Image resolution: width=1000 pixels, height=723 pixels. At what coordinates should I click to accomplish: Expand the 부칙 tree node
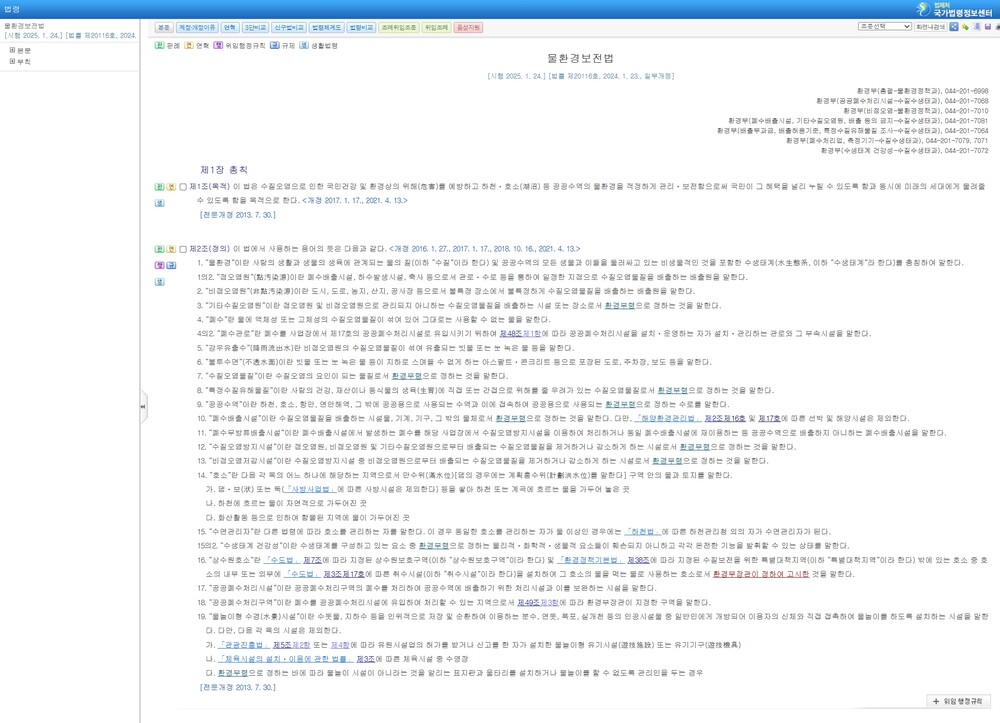pyautogui.click(x=12, y=61)
